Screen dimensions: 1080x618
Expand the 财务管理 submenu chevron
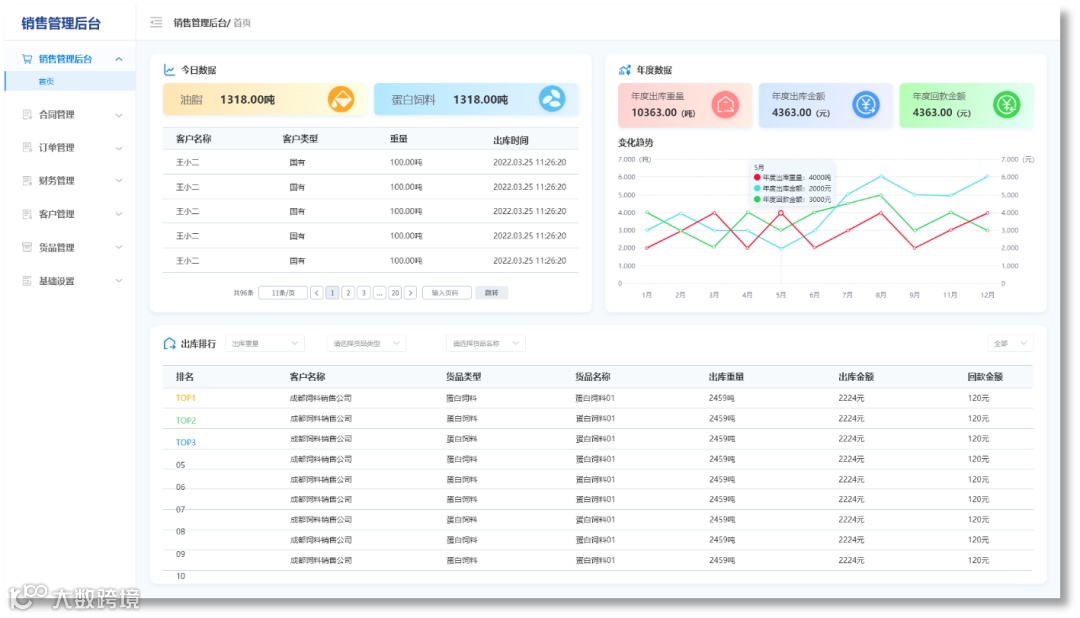(x=119, y=181)
